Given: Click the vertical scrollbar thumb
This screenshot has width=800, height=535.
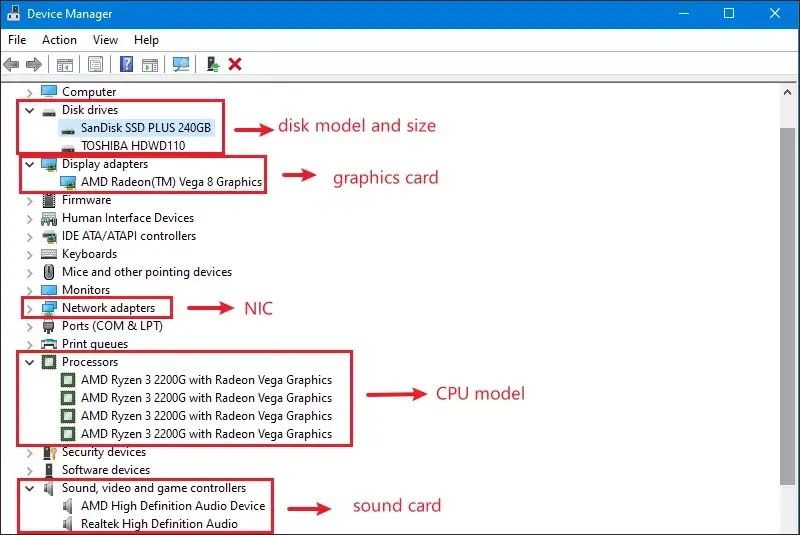Looking at the screenshot, I should point(787,307).
